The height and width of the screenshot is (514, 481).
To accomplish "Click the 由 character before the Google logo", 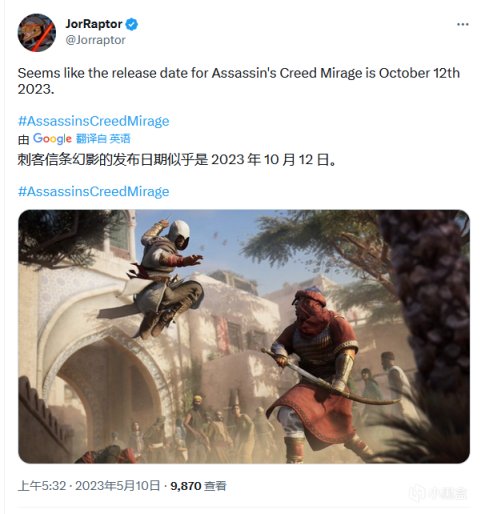I will [x=24, y=139].
